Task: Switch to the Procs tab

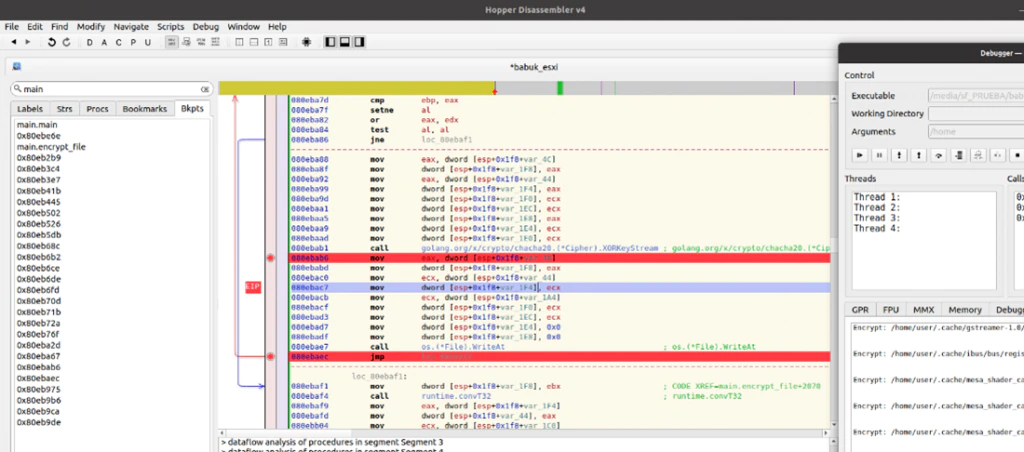Action: [x=97, y=109]
